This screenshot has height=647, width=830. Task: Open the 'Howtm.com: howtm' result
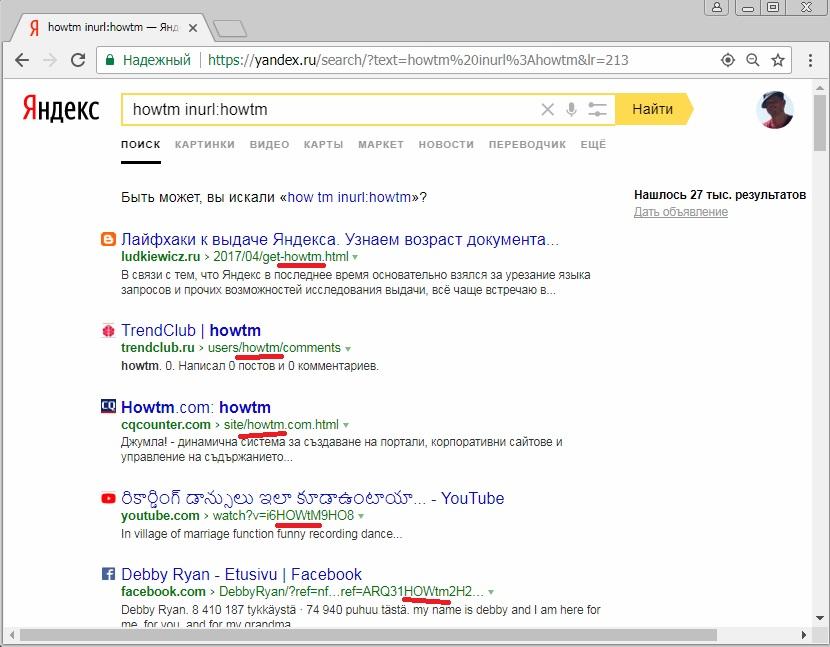tap(196, 407)
